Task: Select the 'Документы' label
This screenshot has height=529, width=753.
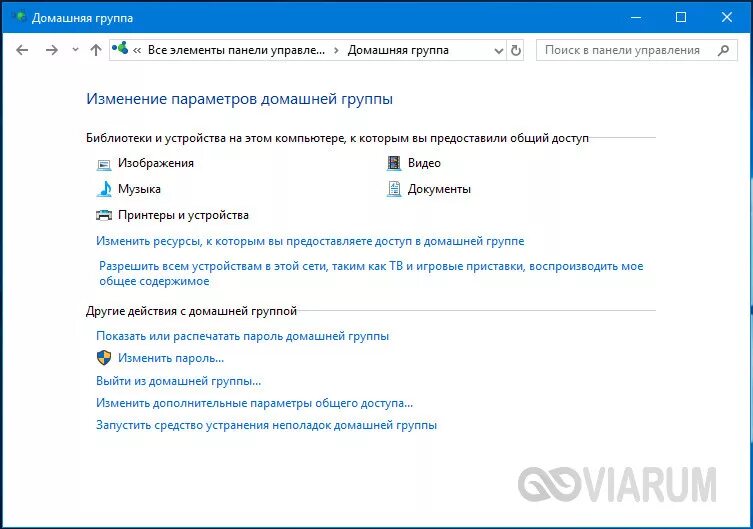Action: pos(439,189)
